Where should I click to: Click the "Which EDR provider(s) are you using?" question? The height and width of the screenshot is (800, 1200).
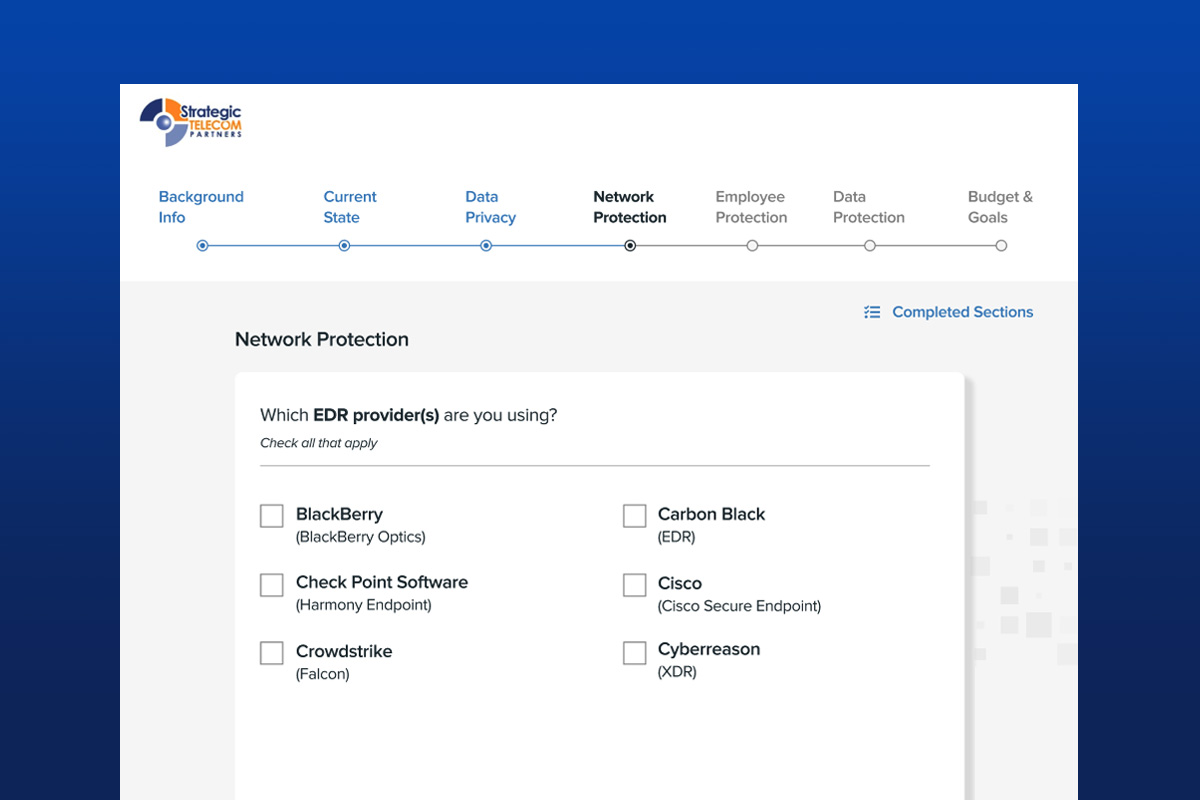click(409, 415)
